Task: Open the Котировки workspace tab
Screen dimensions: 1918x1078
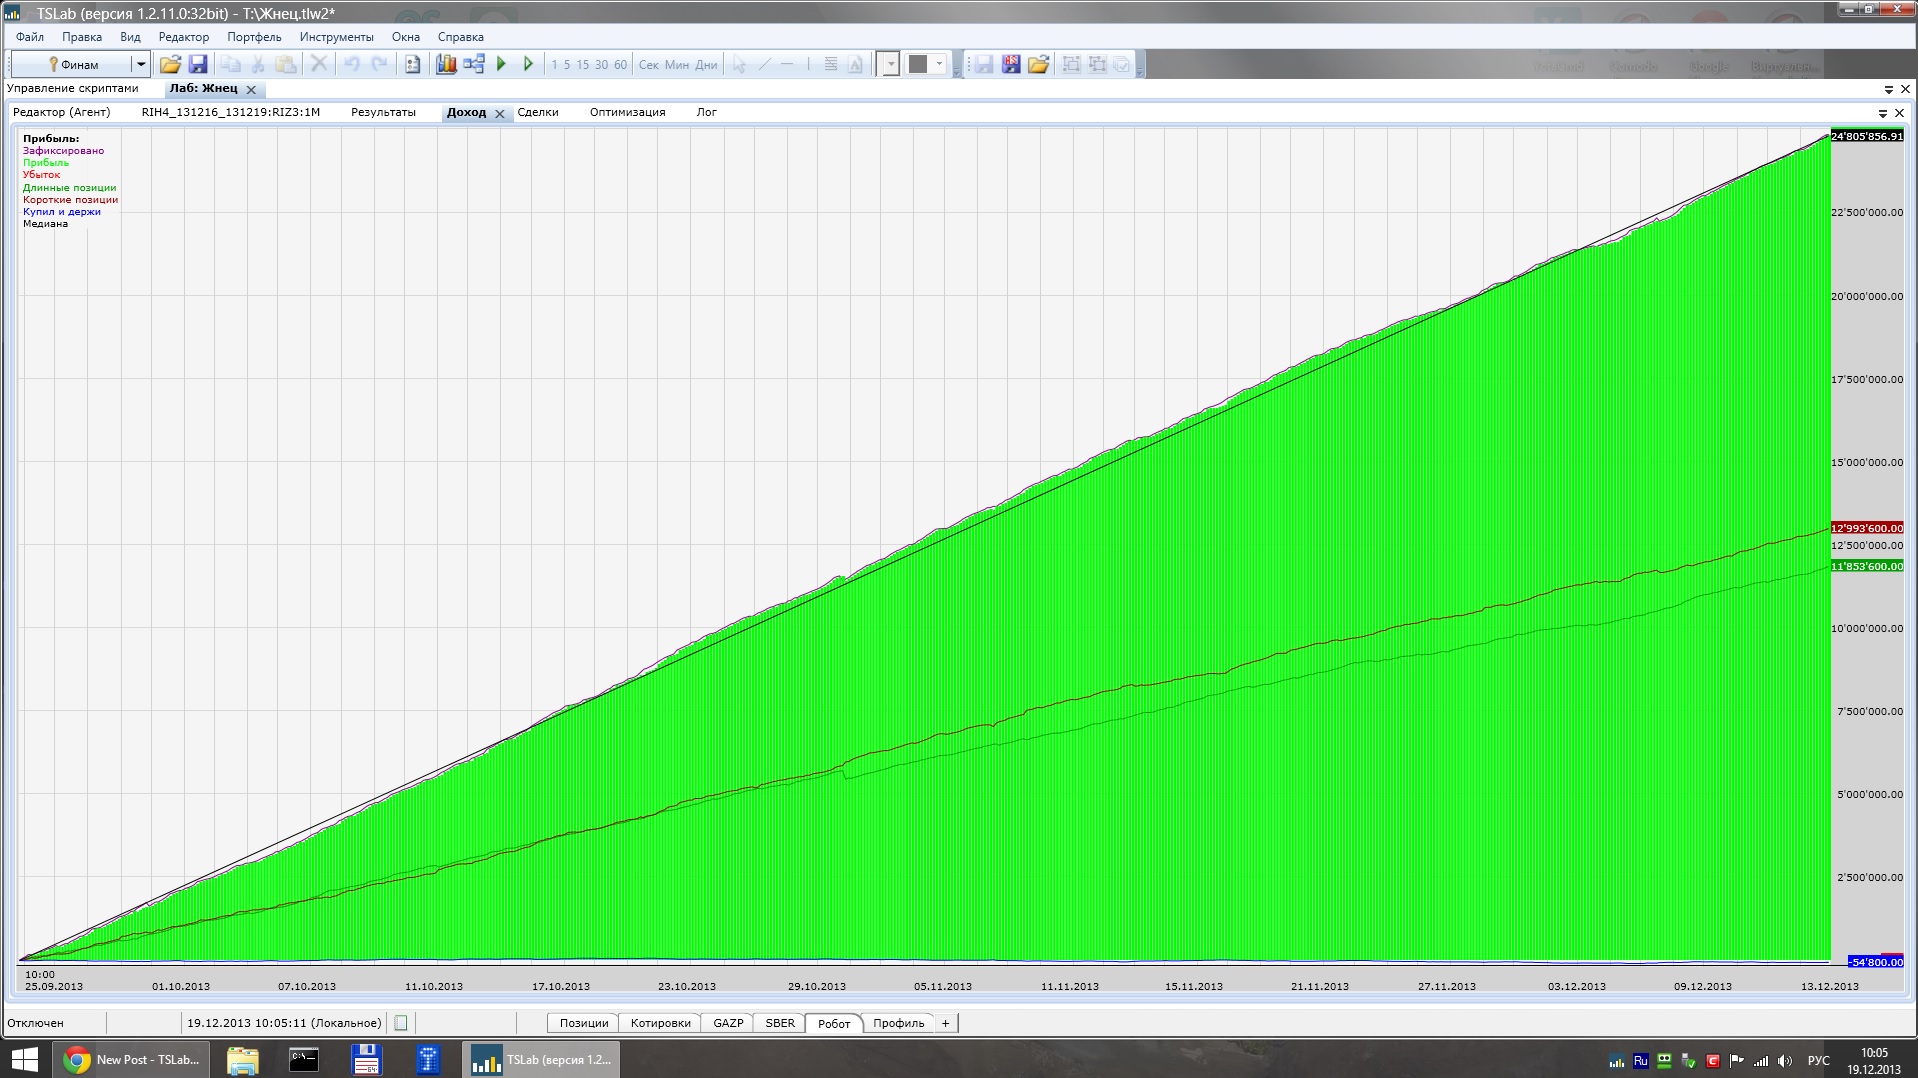Action: [660, 1023]
